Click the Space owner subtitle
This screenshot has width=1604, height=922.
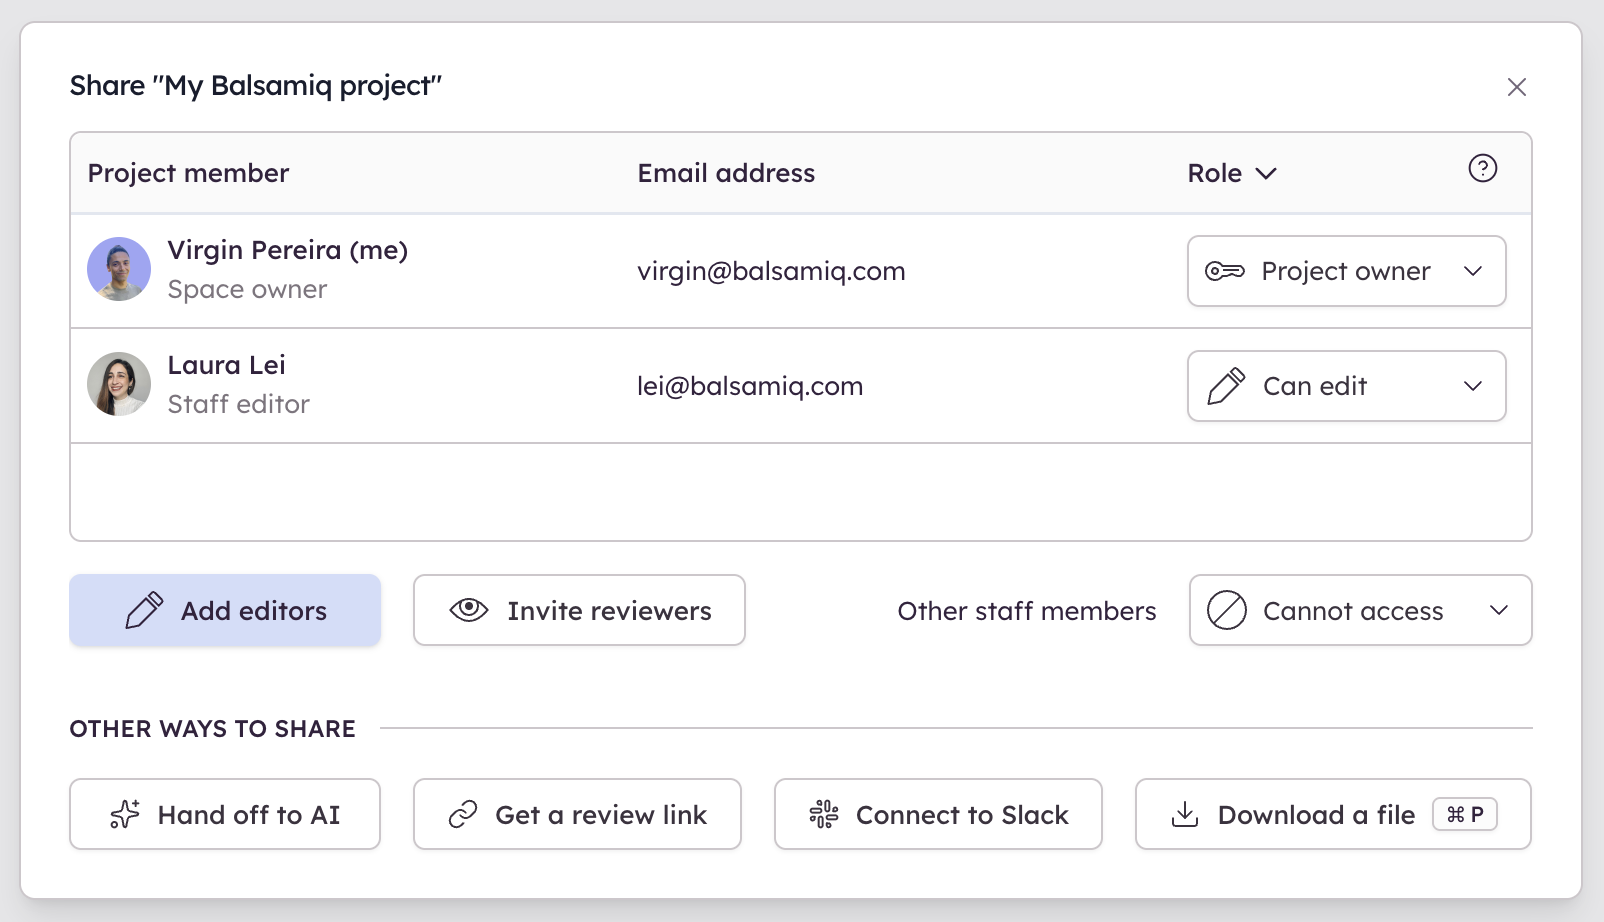(247, 290)
